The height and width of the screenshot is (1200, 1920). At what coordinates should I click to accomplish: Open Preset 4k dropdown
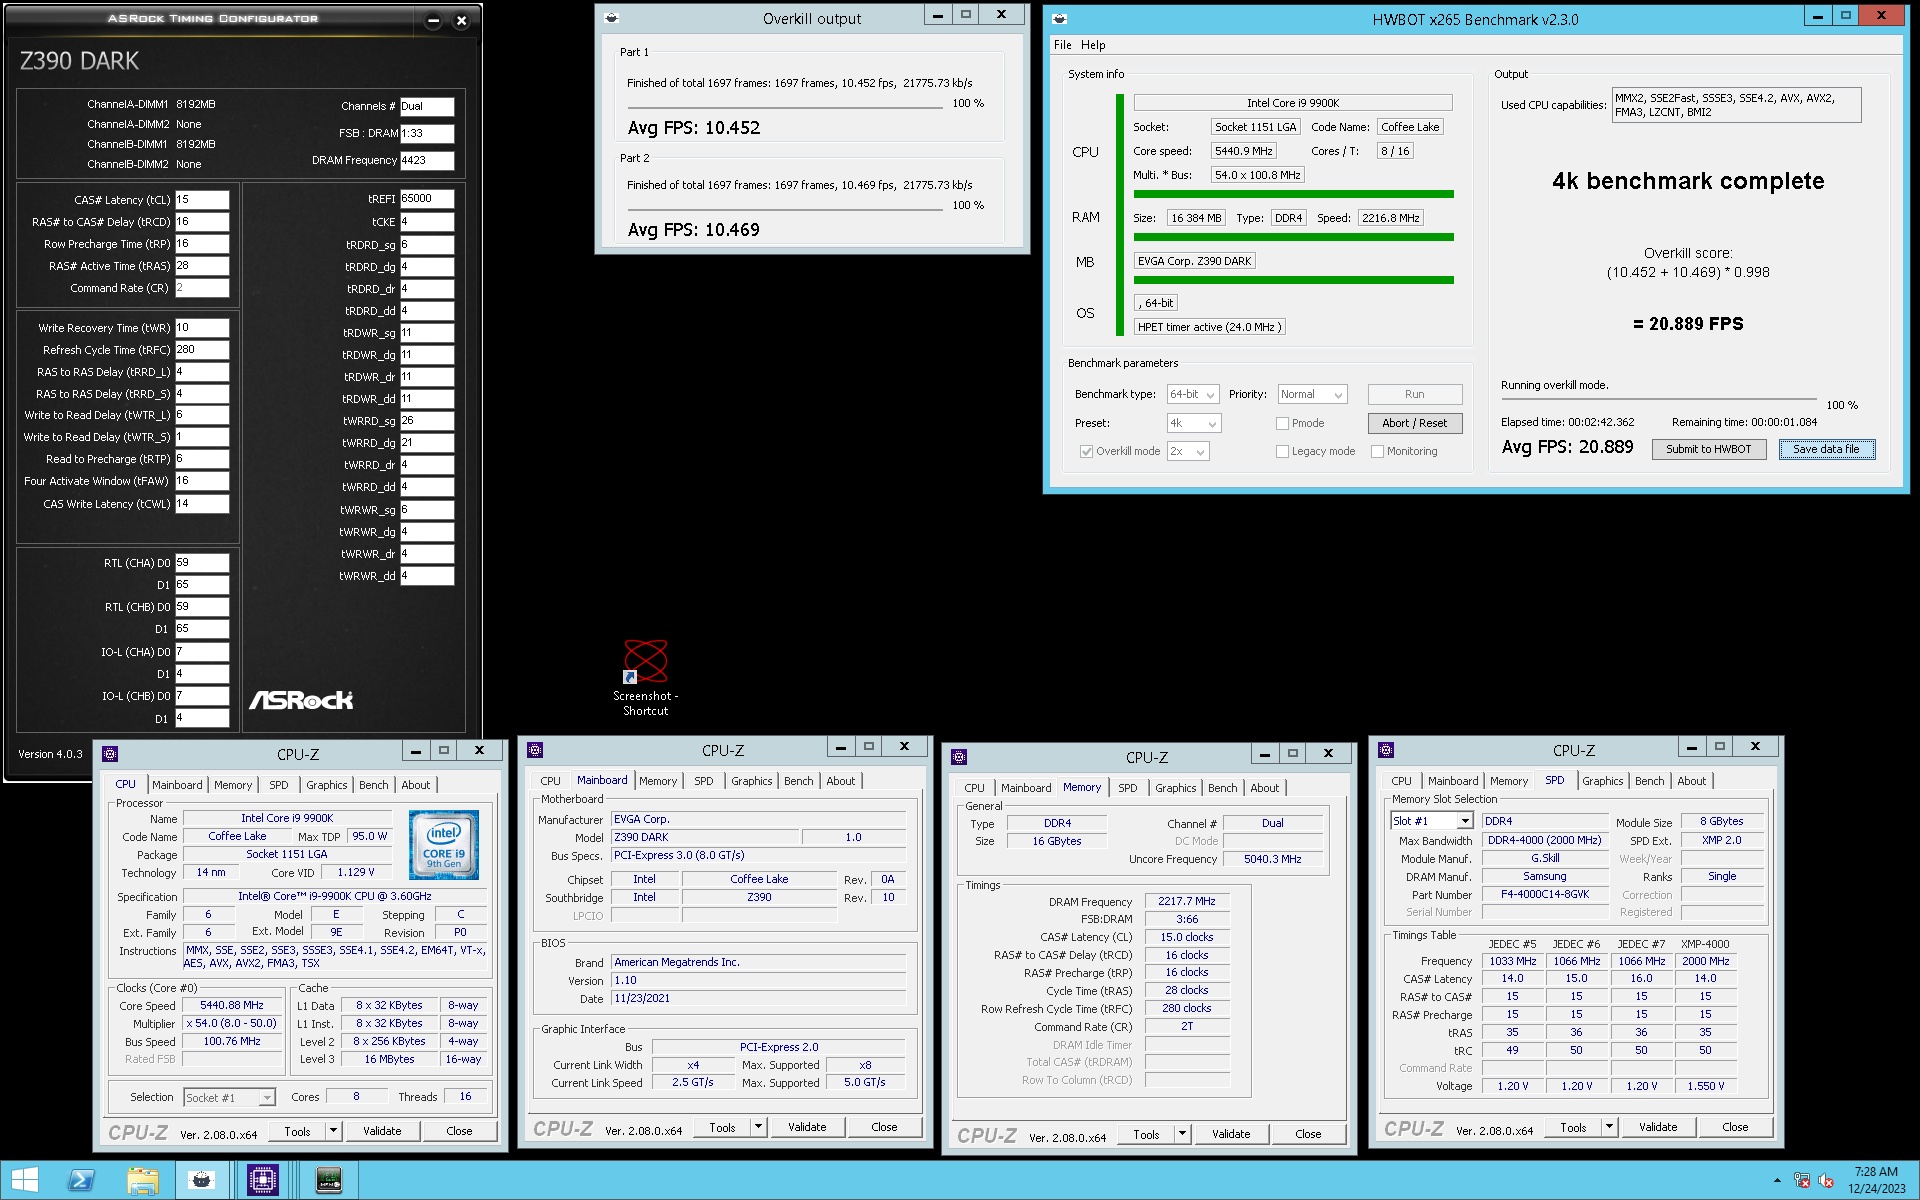(1194, 423)
